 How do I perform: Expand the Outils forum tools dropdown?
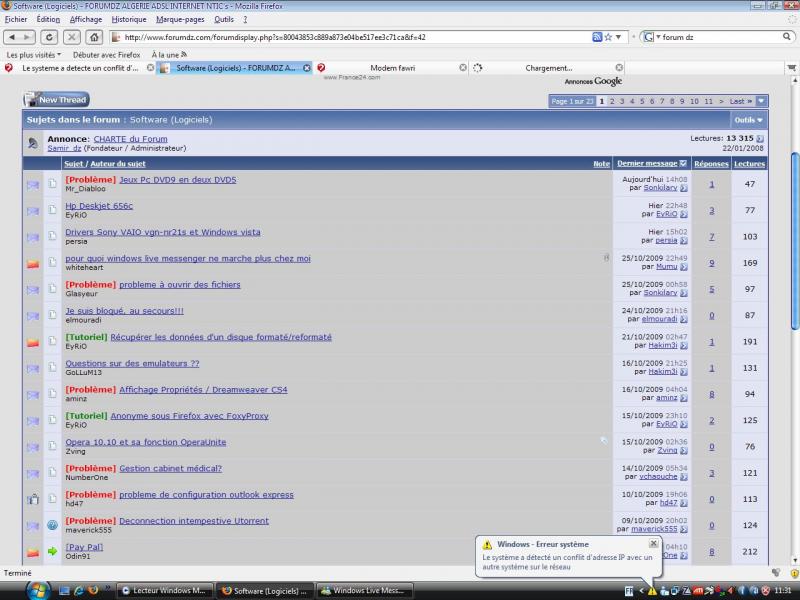tap(748, 120)
